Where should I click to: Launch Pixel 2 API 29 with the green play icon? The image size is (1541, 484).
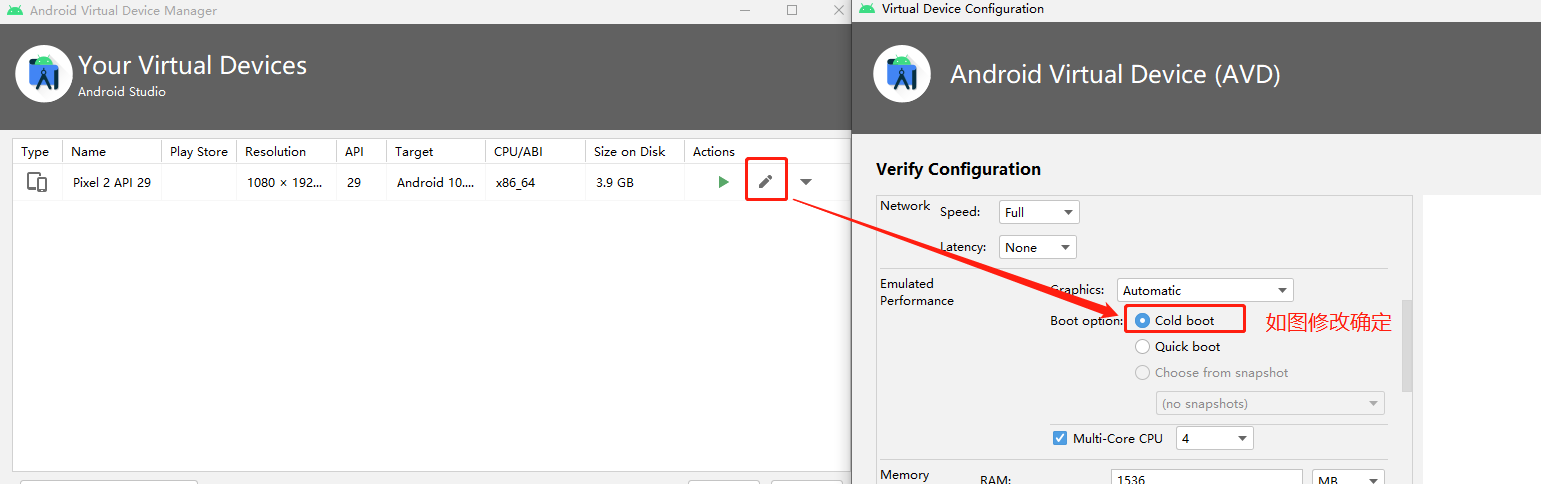tap(724, 182)
